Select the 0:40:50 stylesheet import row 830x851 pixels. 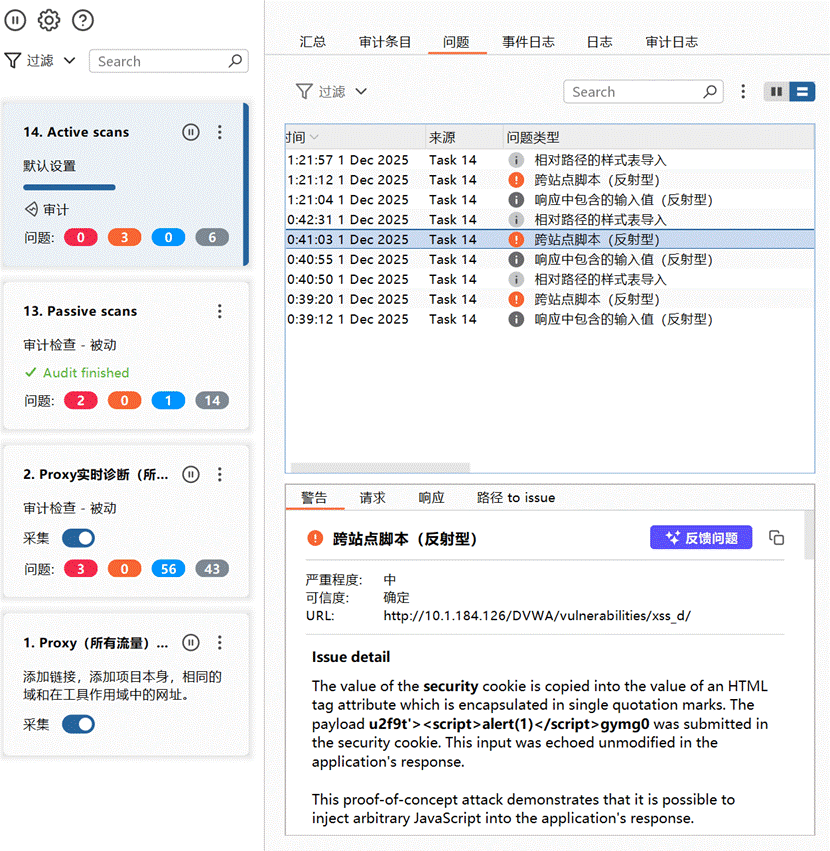[550, 280]
